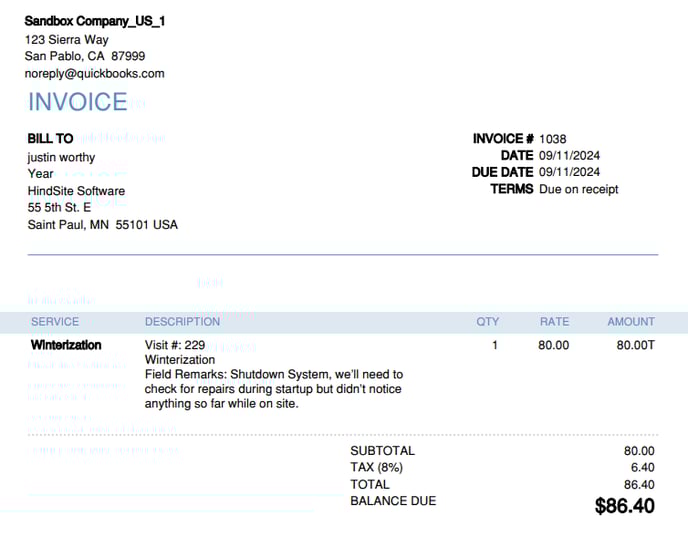
Task: Click the RATE column header
Action: pyautogui.click(x=554, y=322)
